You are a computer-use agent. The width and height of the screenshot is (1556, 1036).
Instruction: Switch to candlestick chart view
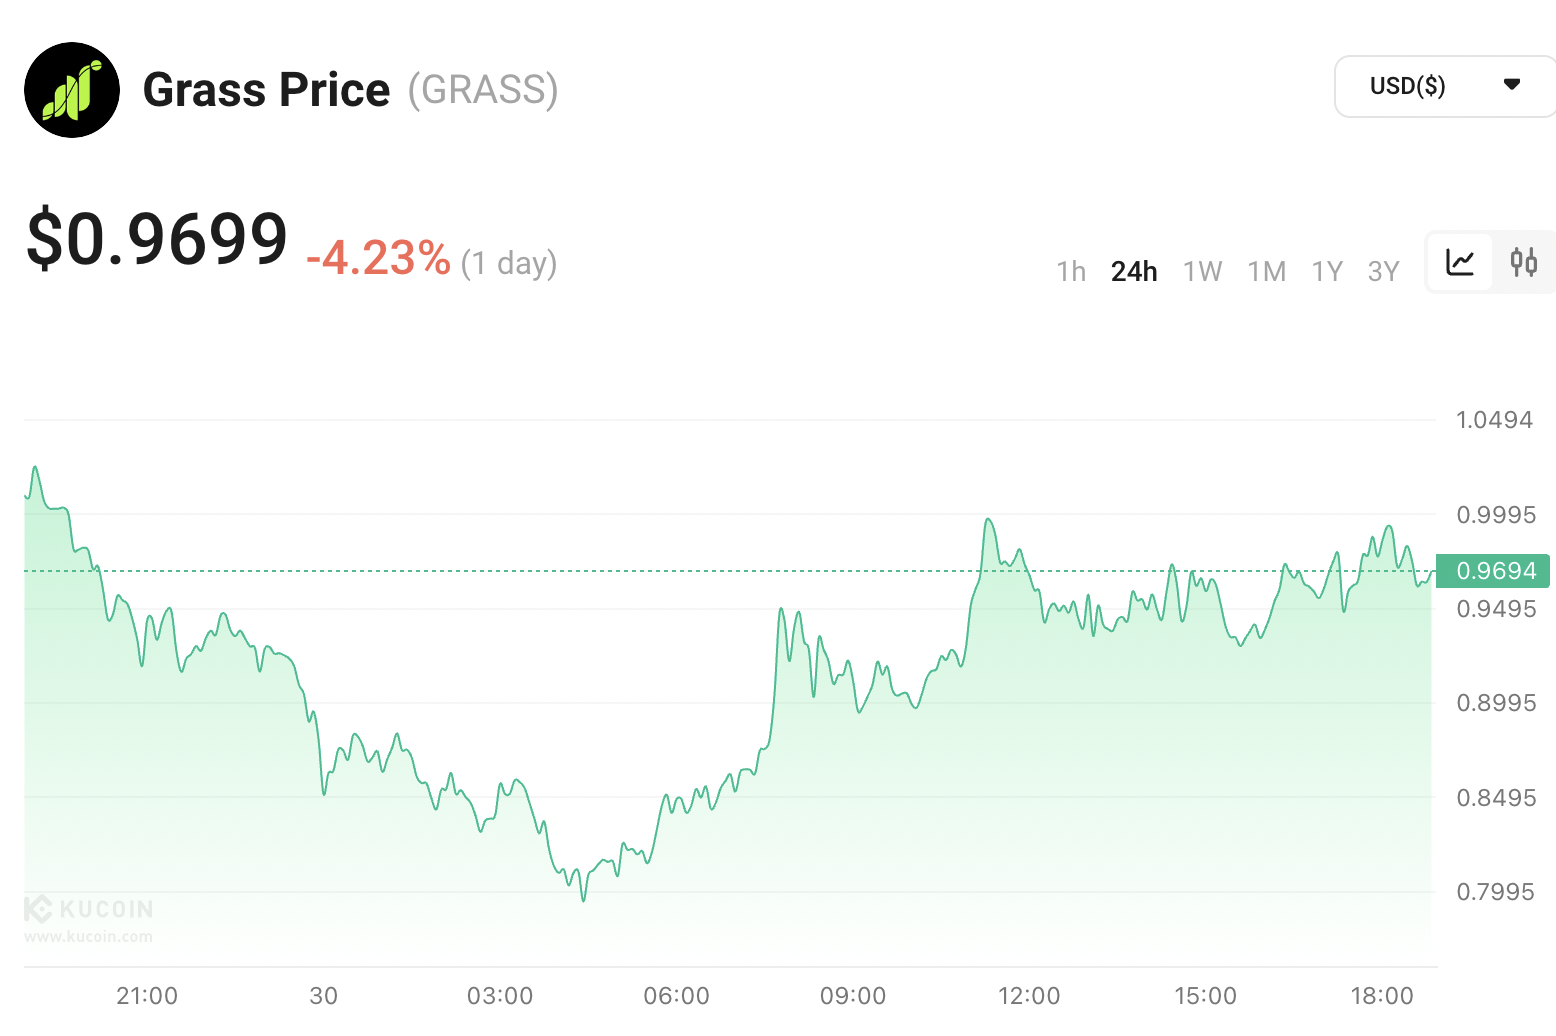[1523, 263]
